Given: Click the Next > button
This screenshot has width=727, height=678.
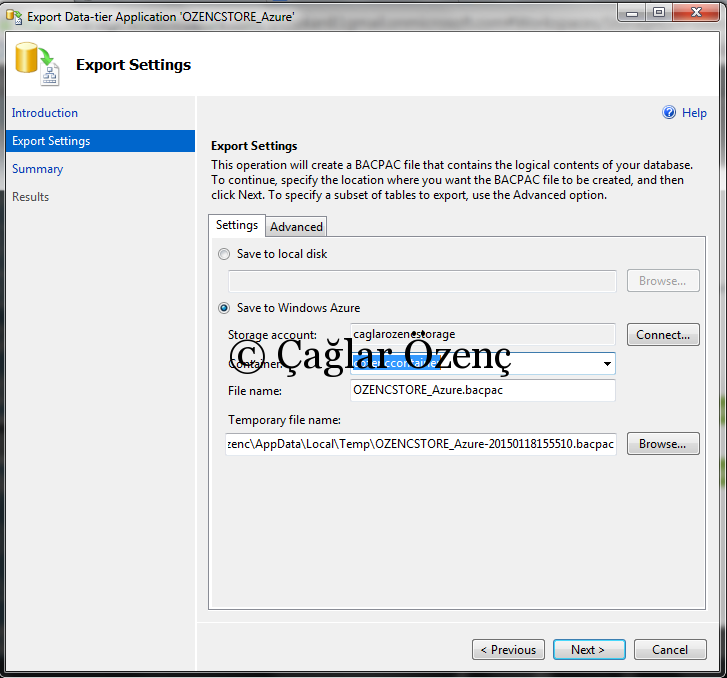Looking at the screenshot, I should [589, 650].
